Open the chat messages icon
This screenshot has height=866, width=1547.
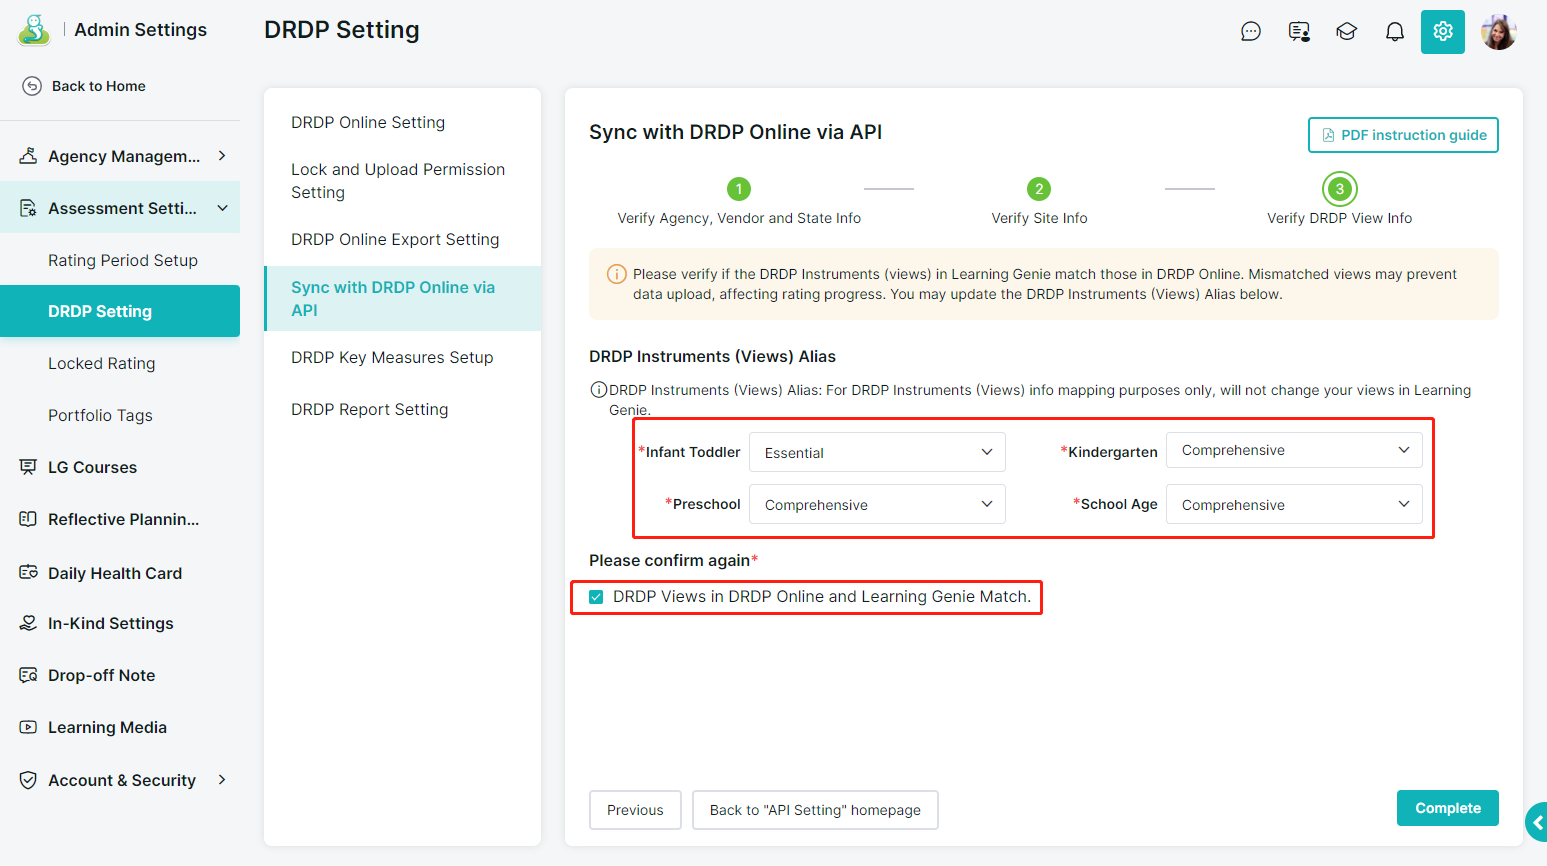(1250, 32)
